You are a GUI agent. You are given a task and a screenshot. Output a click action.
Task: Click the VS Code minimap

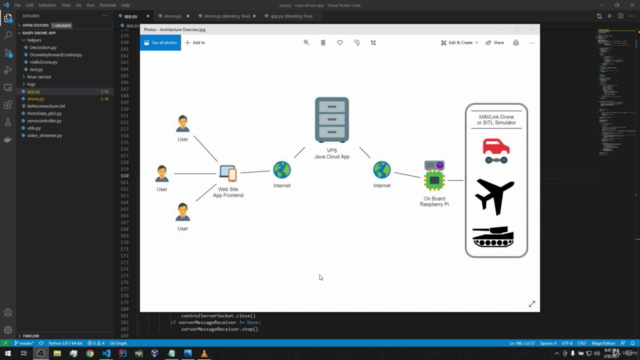(x=615, y=92)
